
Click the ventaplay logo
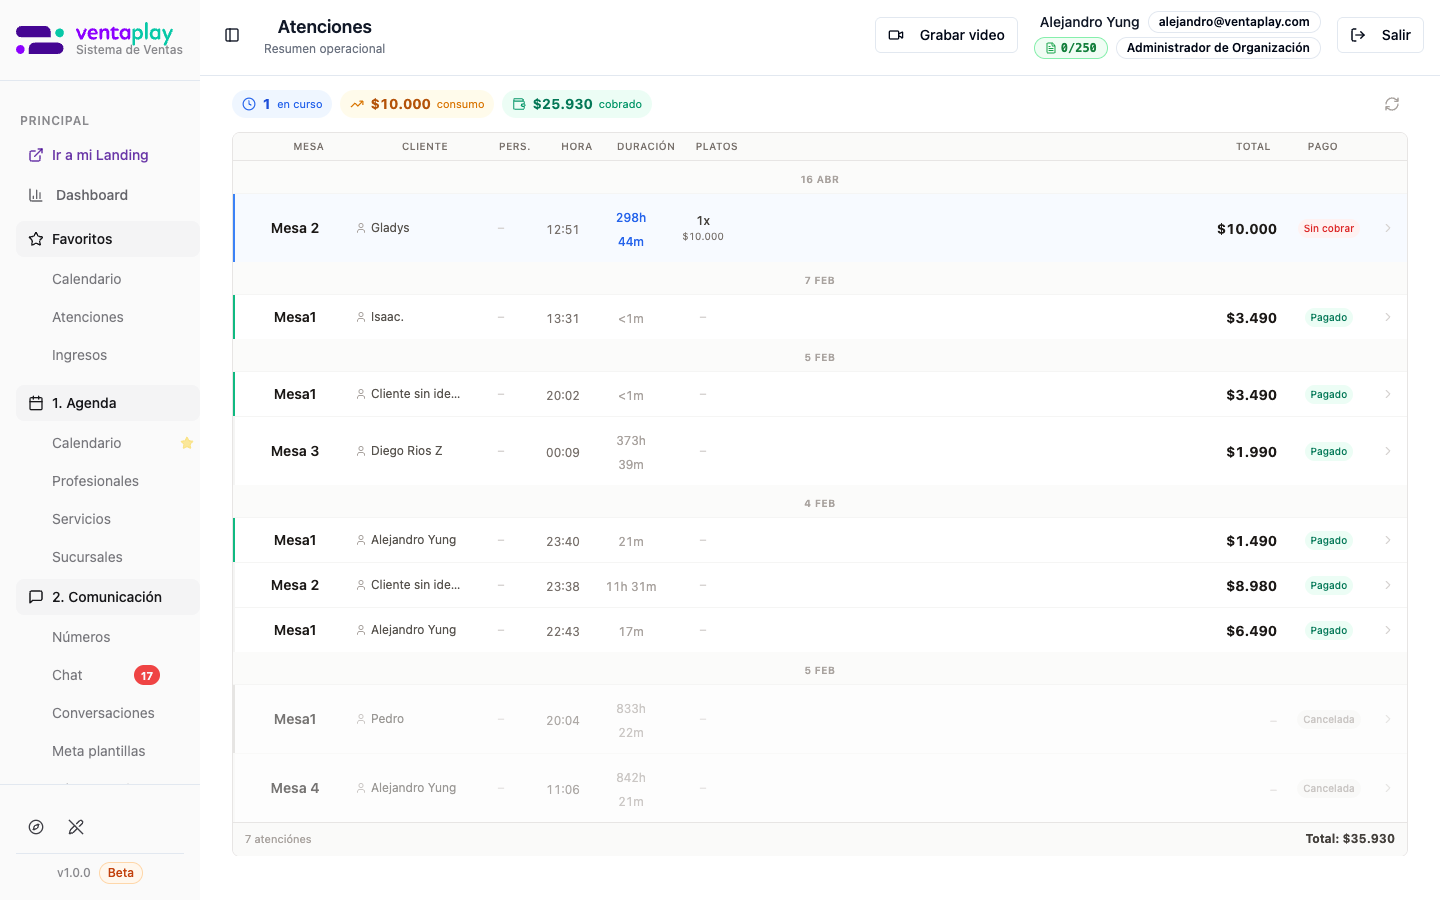(x=99, y=40)
